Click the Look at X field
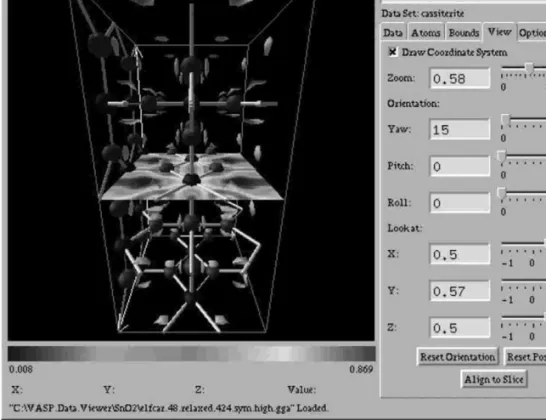 point(460,254)
